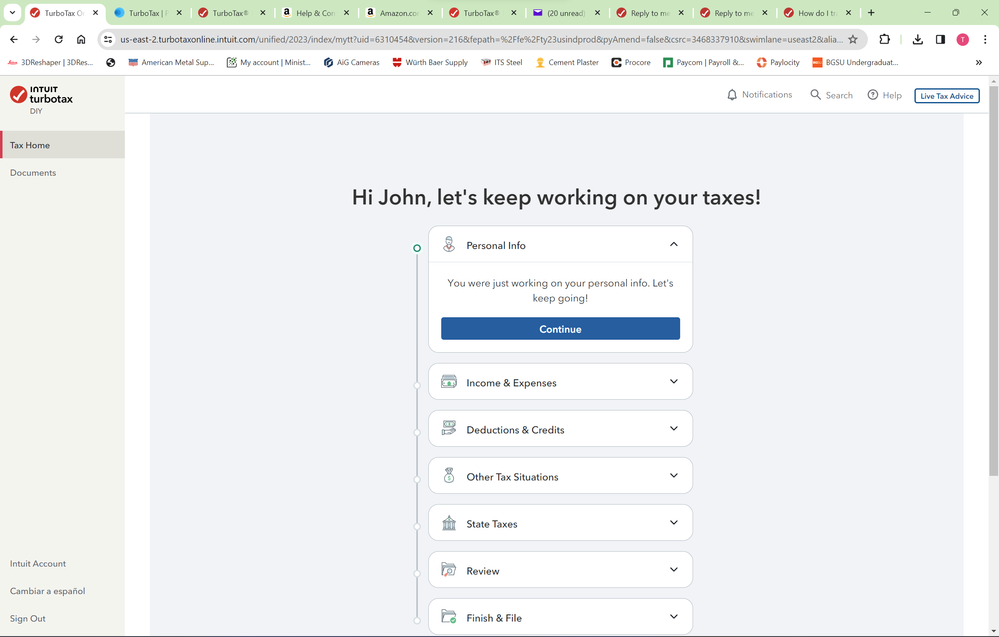This screenshot has width=999, height=637.
Task: Click the Notifications bell icon
Action: pyautogui.click(x=732, y=95)
